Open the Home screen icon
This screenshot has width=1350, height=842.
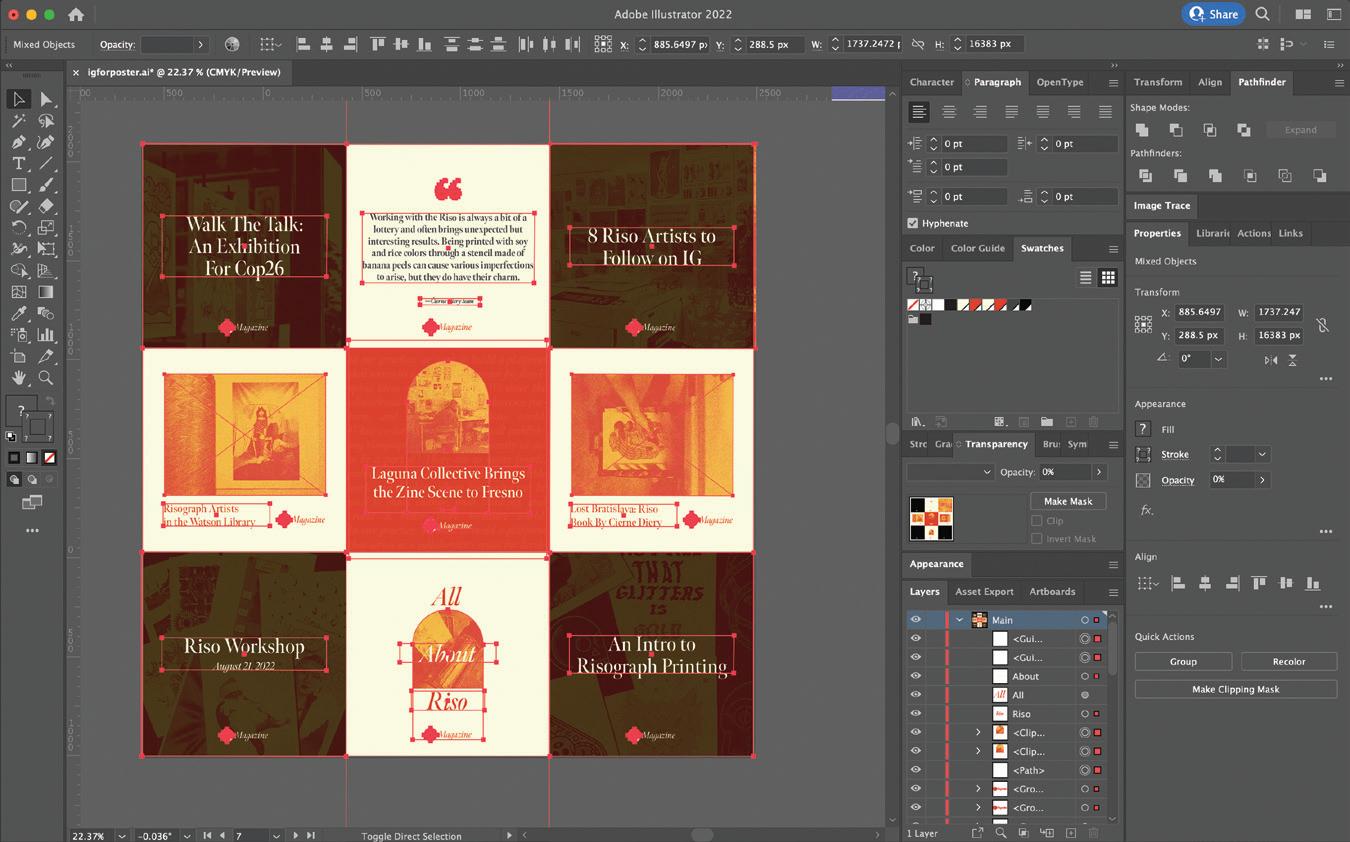coord(76,15)
